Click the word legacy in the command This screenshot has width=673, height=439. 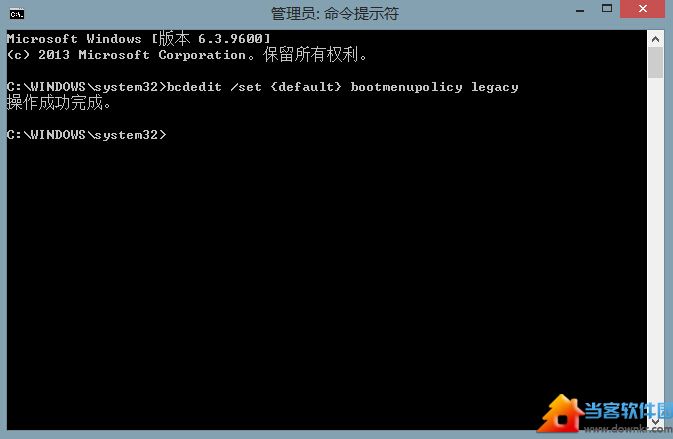tap(494, 88)
